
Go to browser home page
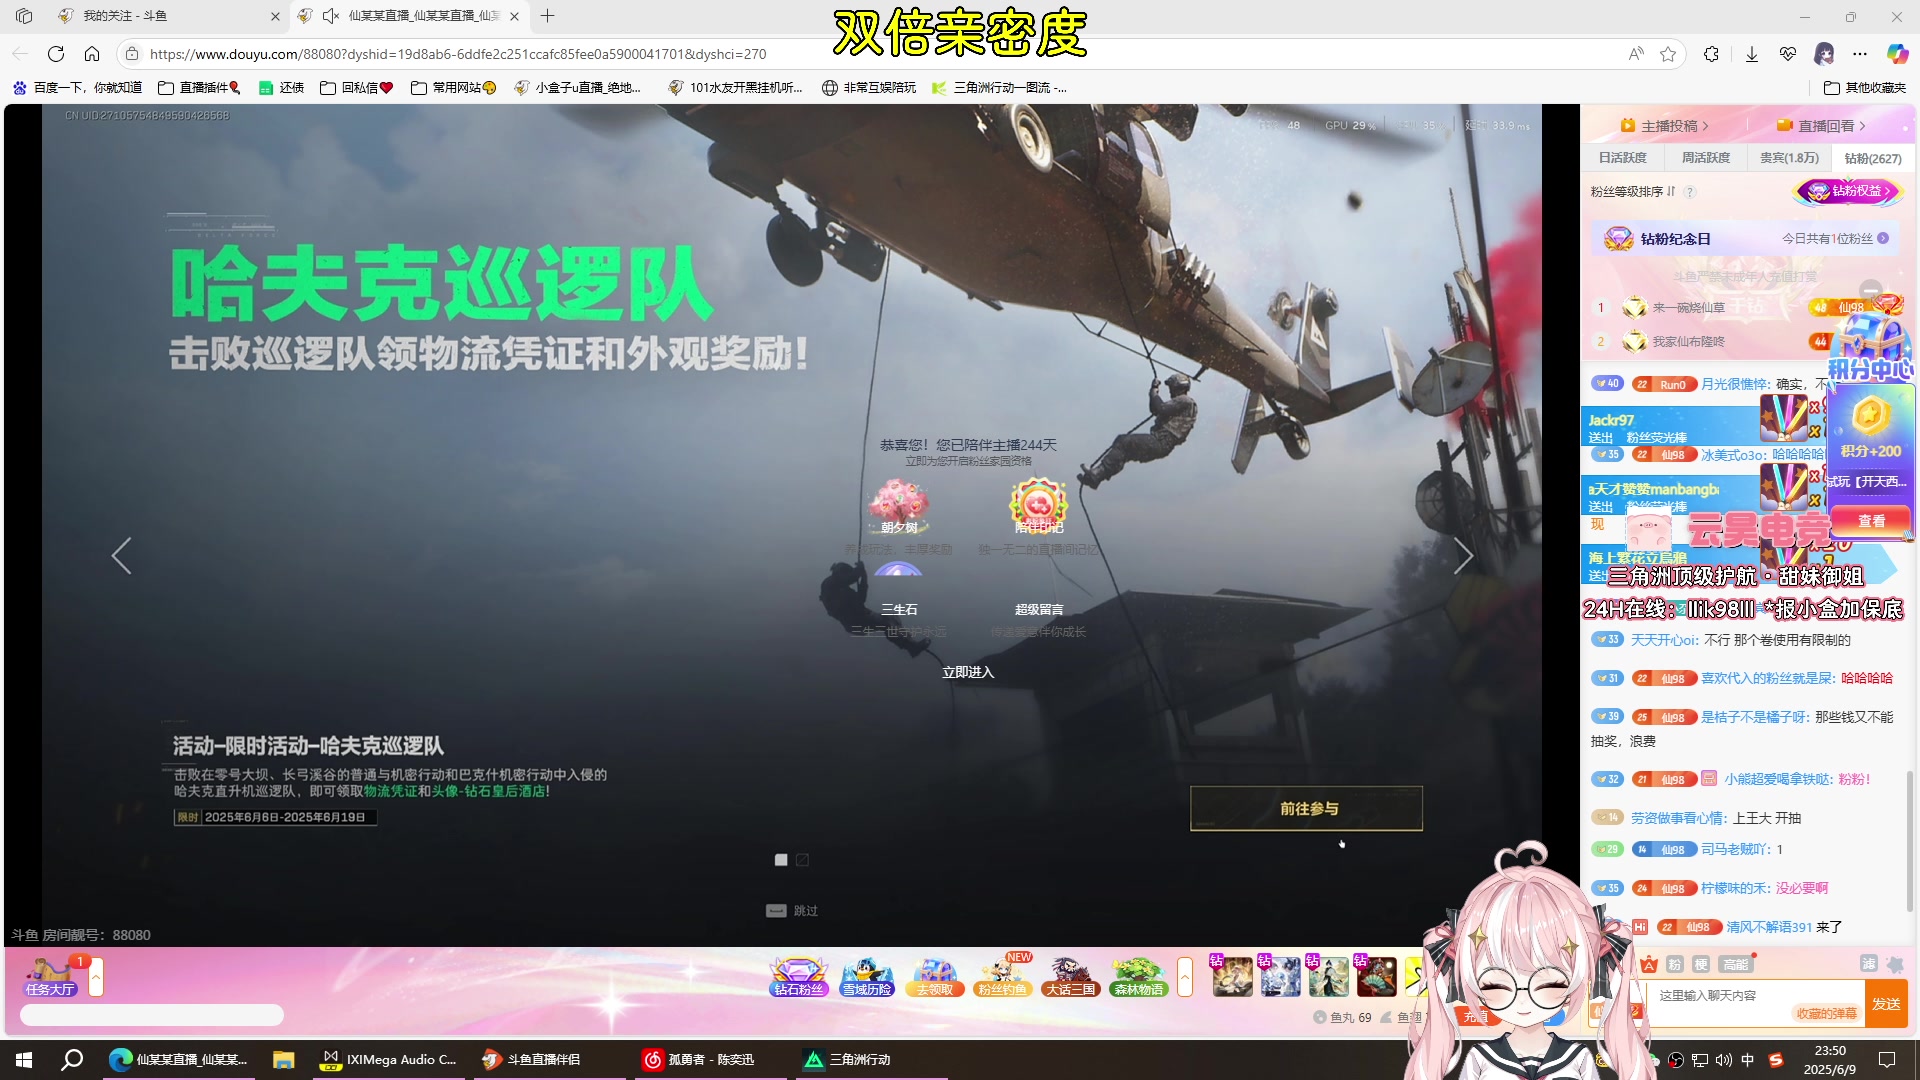(x=92, y=54)
